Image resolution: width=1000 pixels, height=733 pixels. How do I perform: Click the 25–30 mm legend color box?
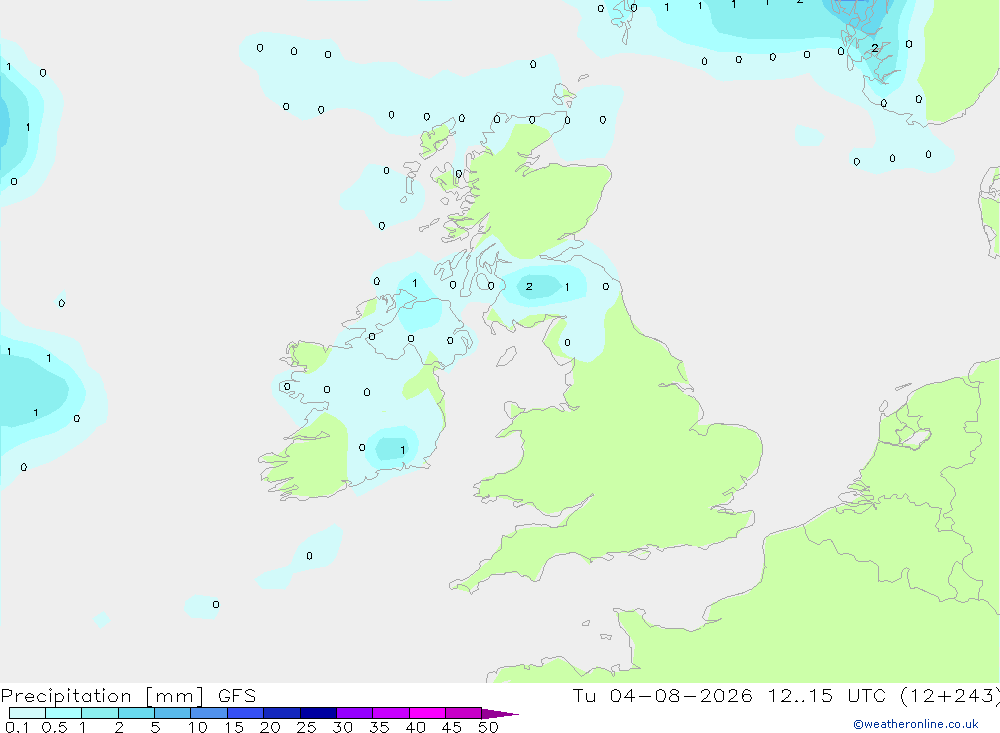pyautogui.click(x=318, y=713)
